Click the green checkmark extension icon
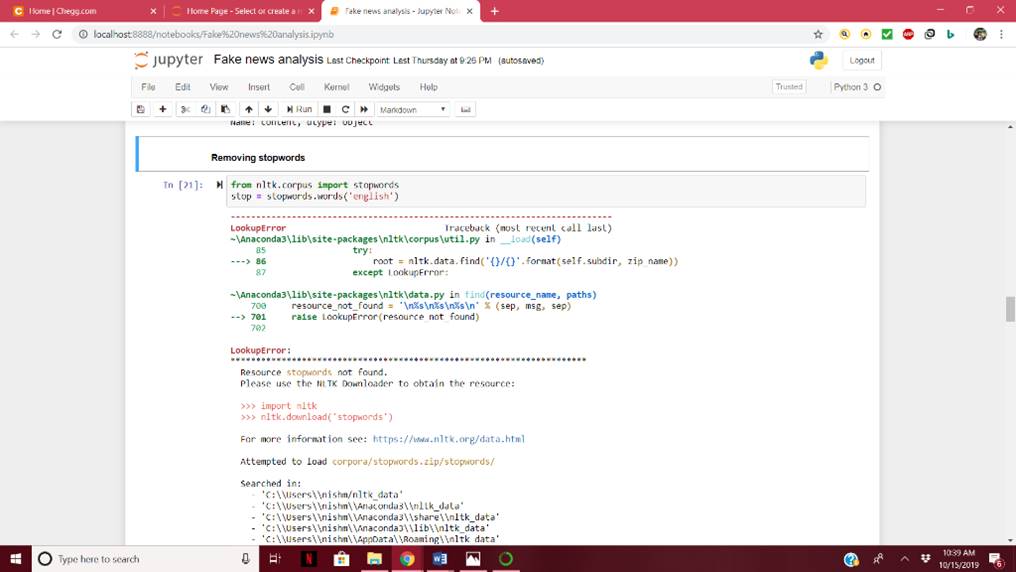 (x=887, y=34)
